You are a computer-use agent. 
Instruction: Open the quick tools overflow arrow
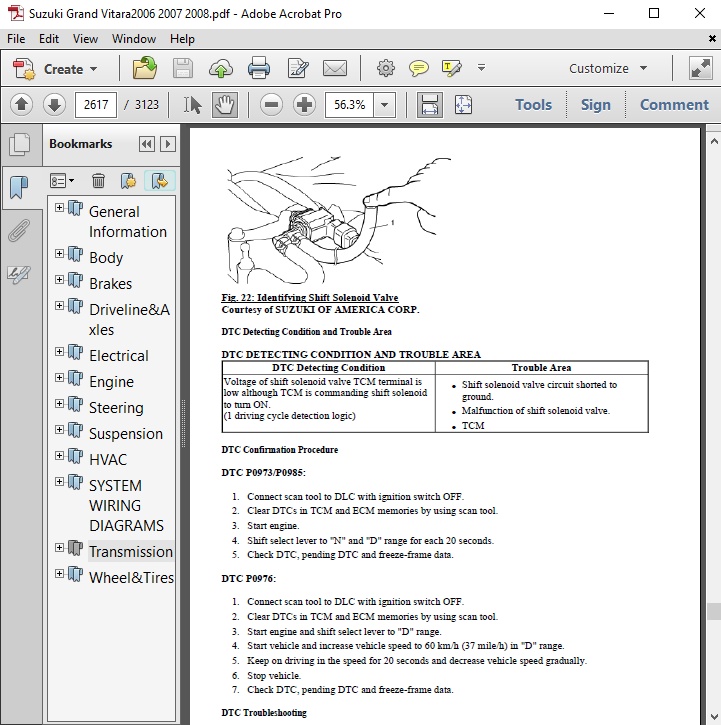click(481, 68)
